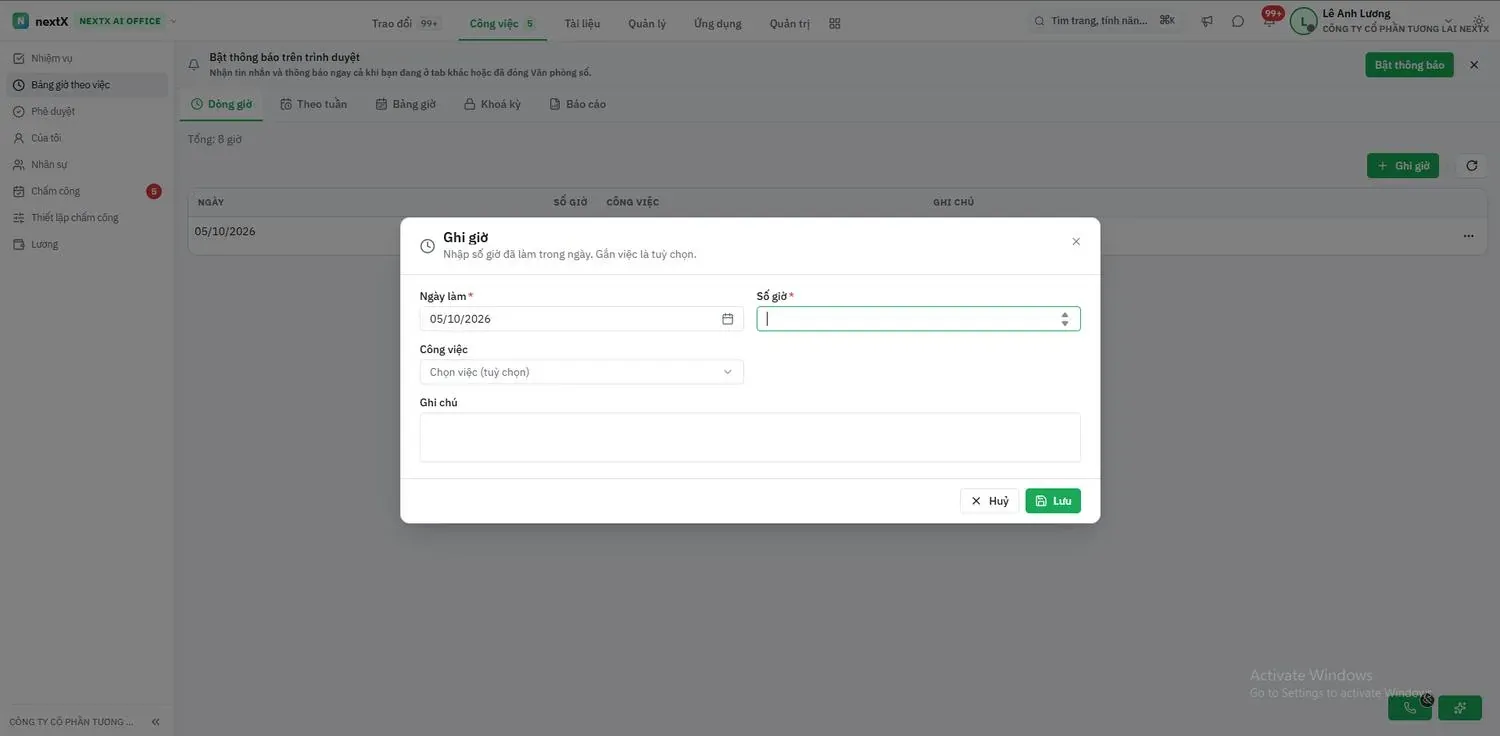Increase Số giờ with the up stepper
This screenshot has width=1500, height=736.
pyautogui.click(x=1064, y=314)
